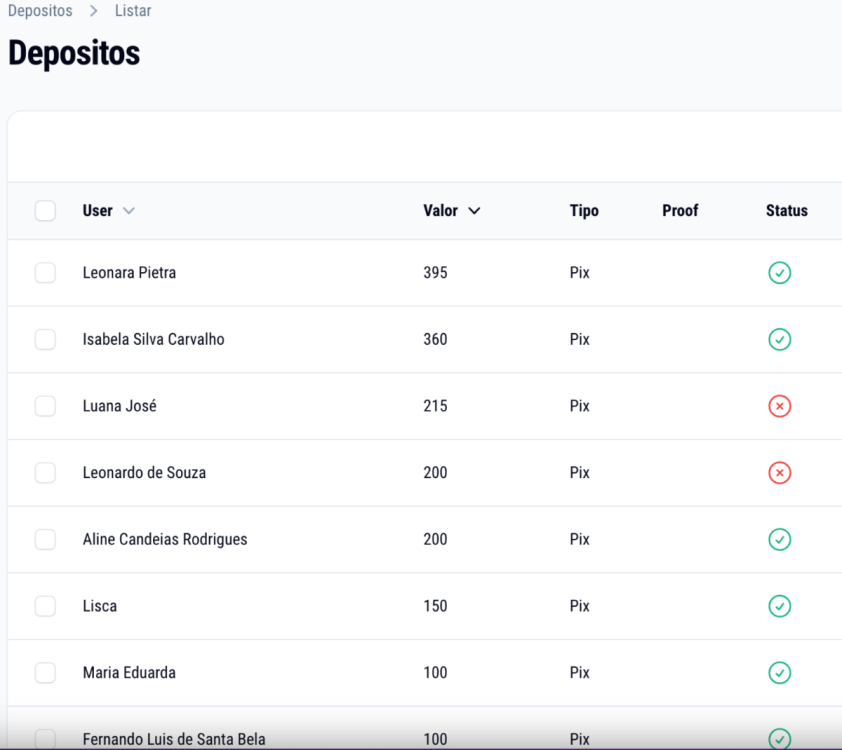
Task: Click the name Maria Eduarda
Action: [129, 672]
